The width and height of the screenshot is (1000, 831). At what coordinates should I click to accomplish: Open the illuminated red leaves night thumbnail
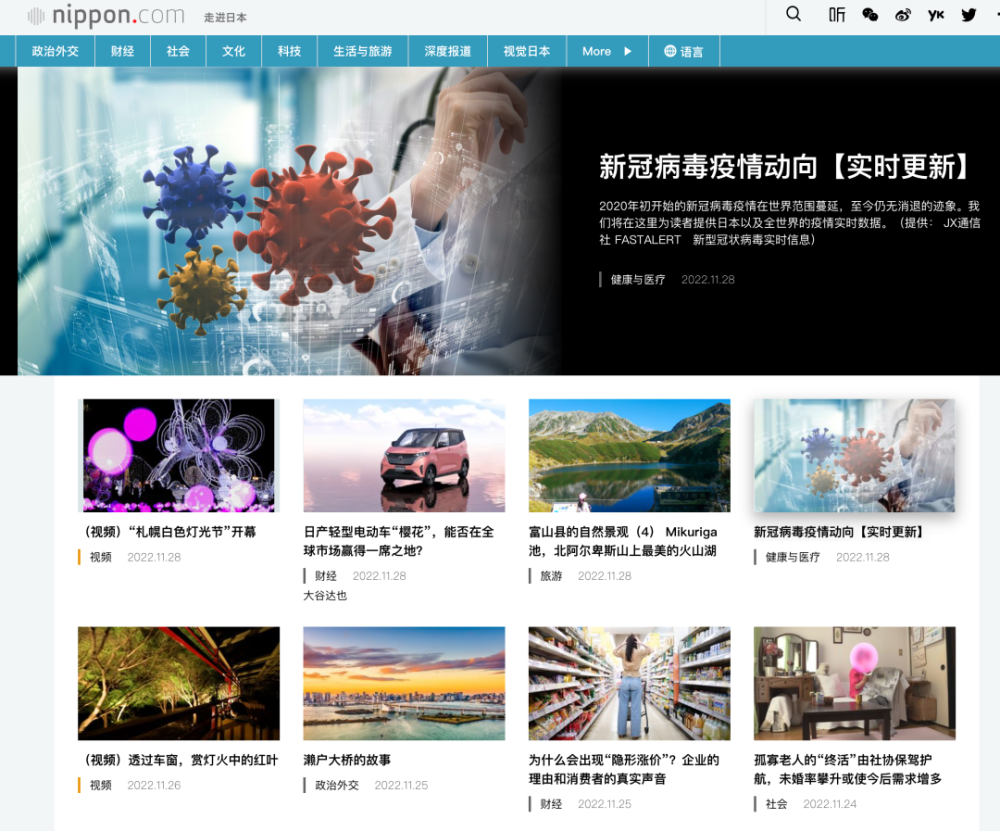(x=179, y=683)
